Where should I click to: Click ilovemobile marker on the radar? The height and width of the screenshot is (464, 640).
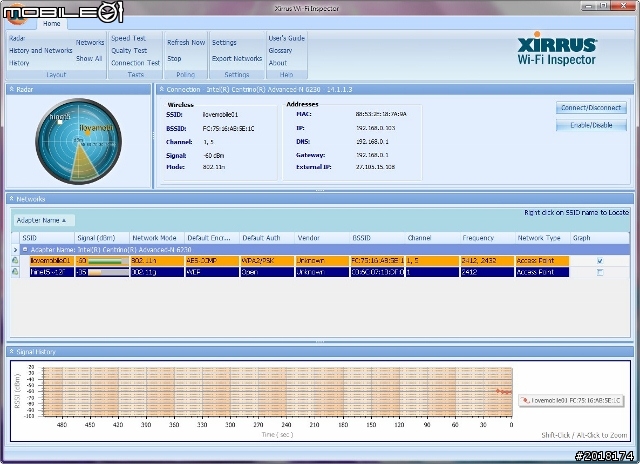(87, 132)
